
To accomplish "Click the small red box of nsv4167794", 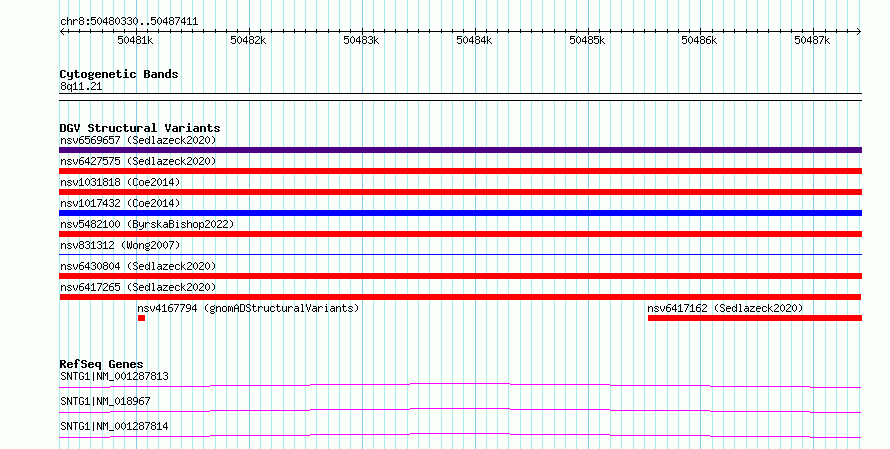I will coord(141,318).
